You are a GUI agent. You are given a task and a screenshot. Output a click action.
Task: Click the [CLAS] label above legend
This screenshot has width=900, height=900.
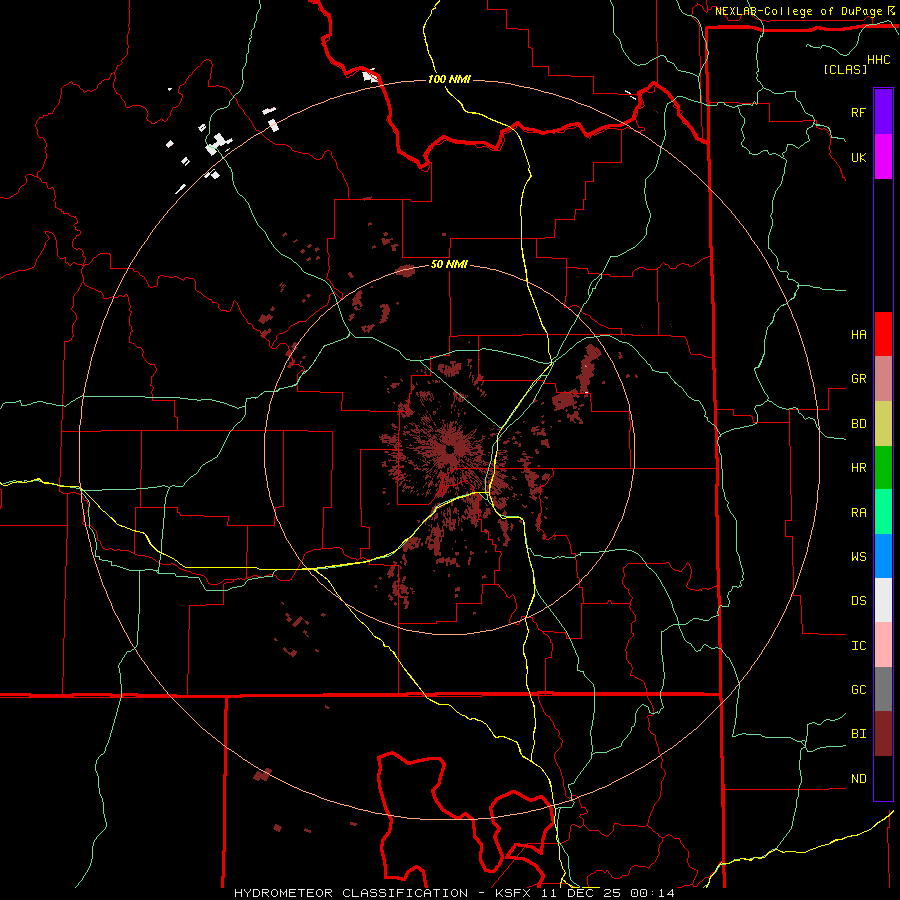click(x=845, y=69)
